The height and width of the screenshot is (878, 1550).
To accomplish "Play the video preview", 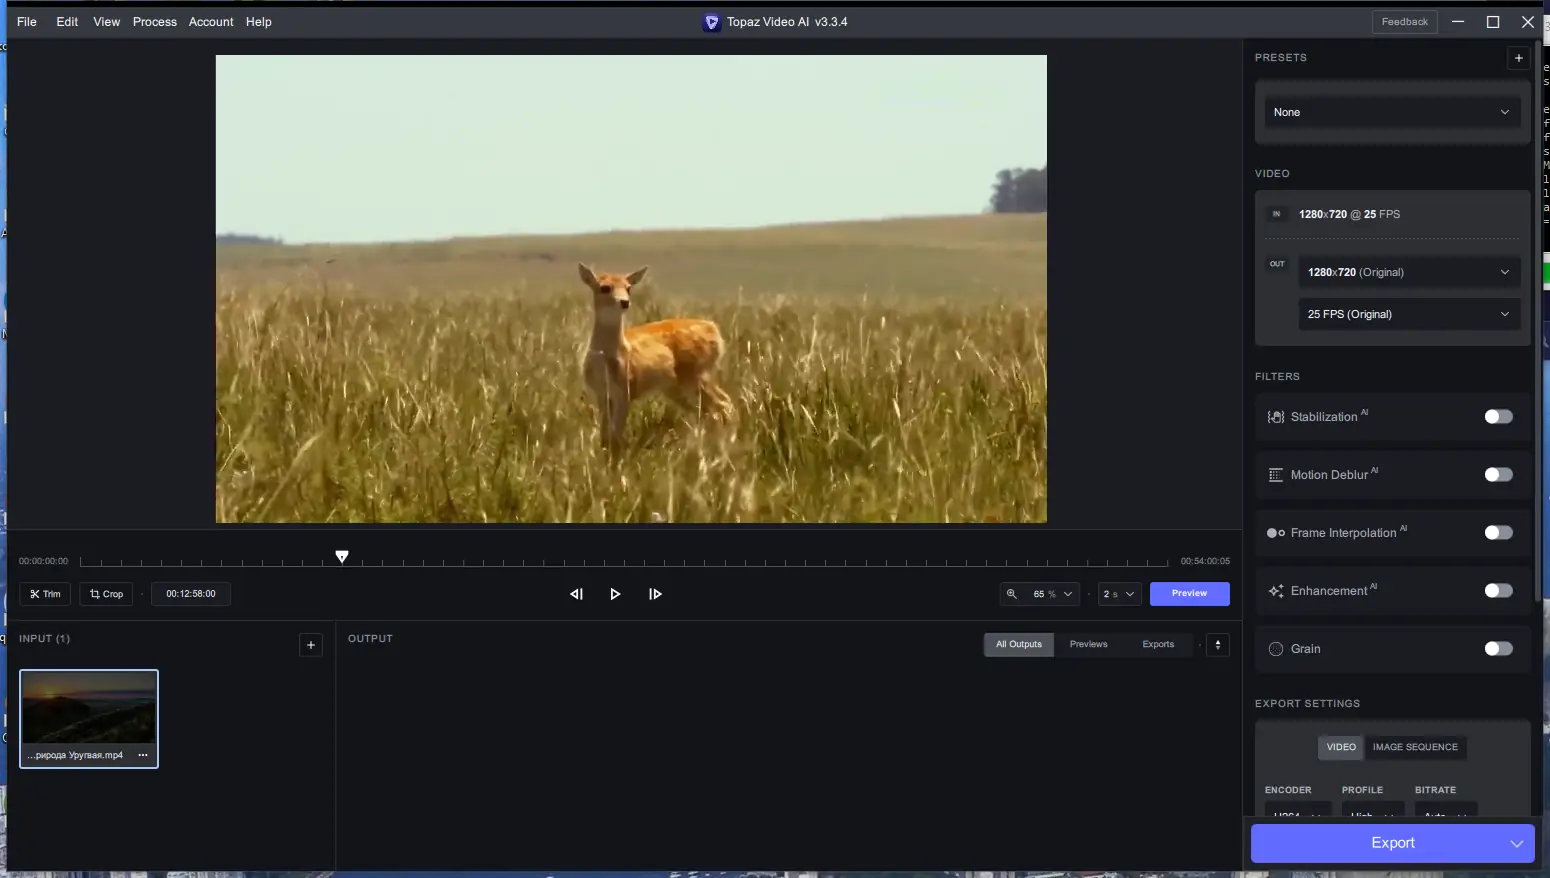I will 615,594.
